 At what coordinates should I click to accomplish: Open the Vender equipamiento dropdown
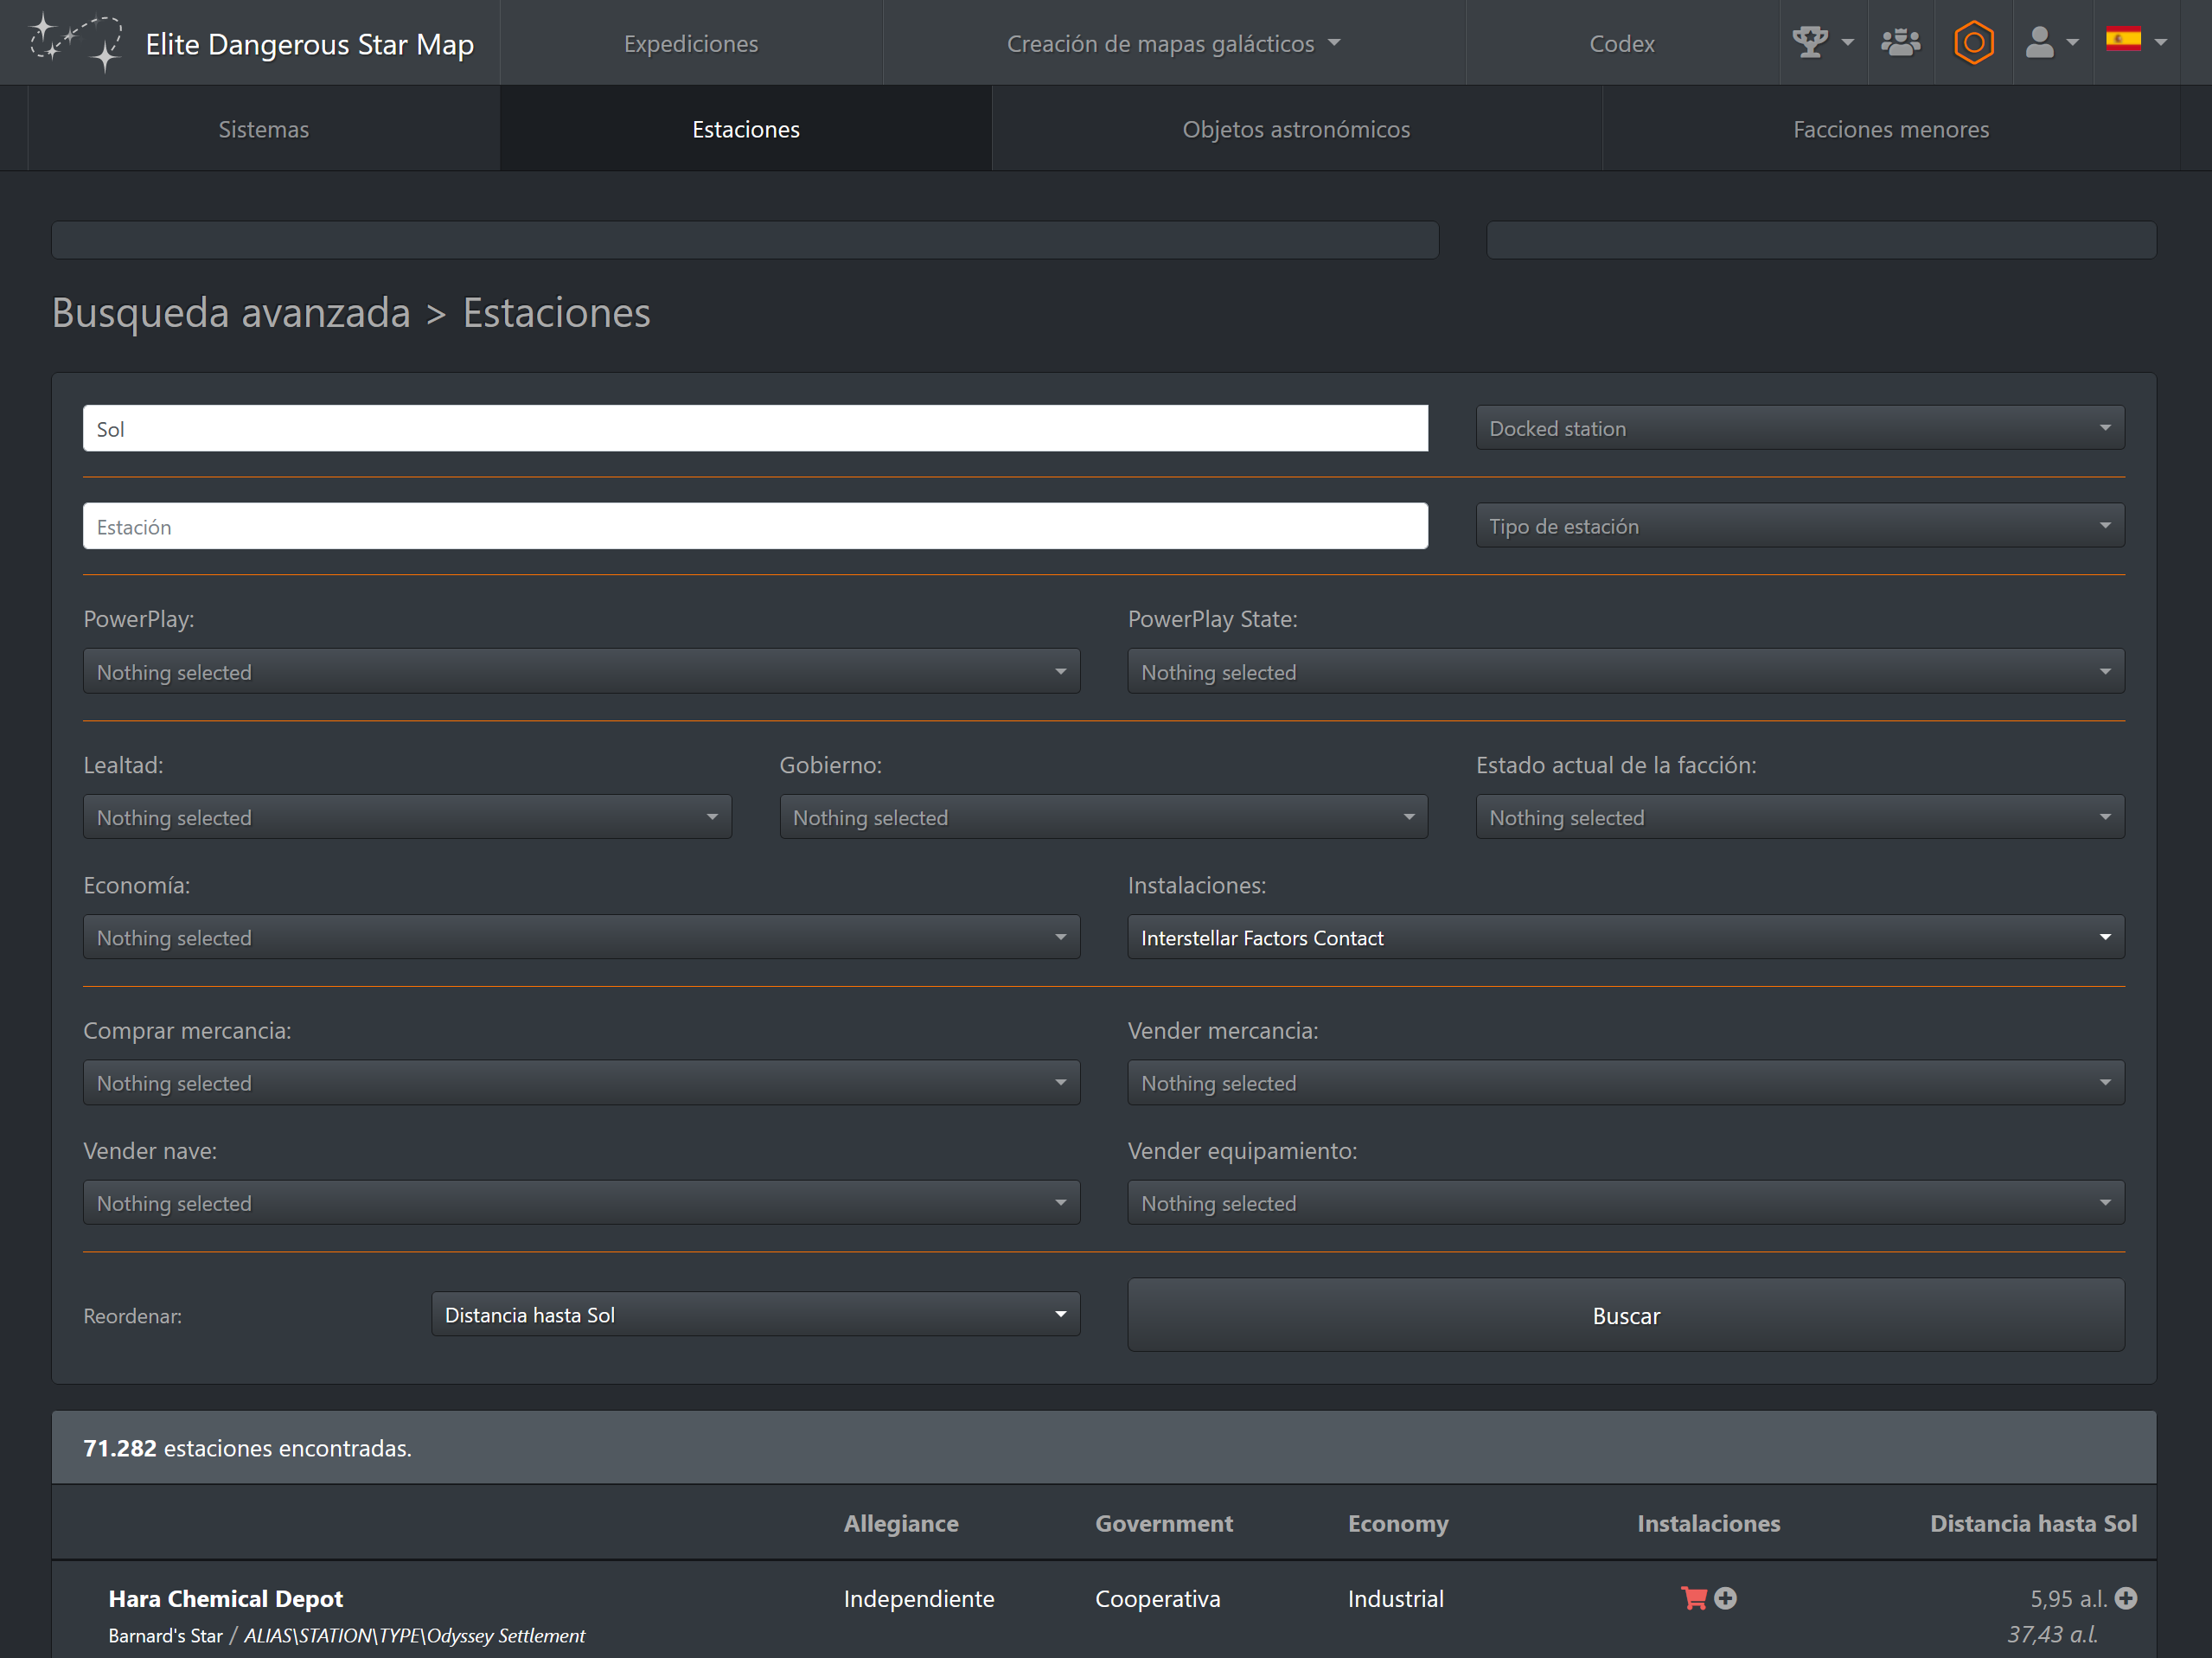tap(1626, 1202)
